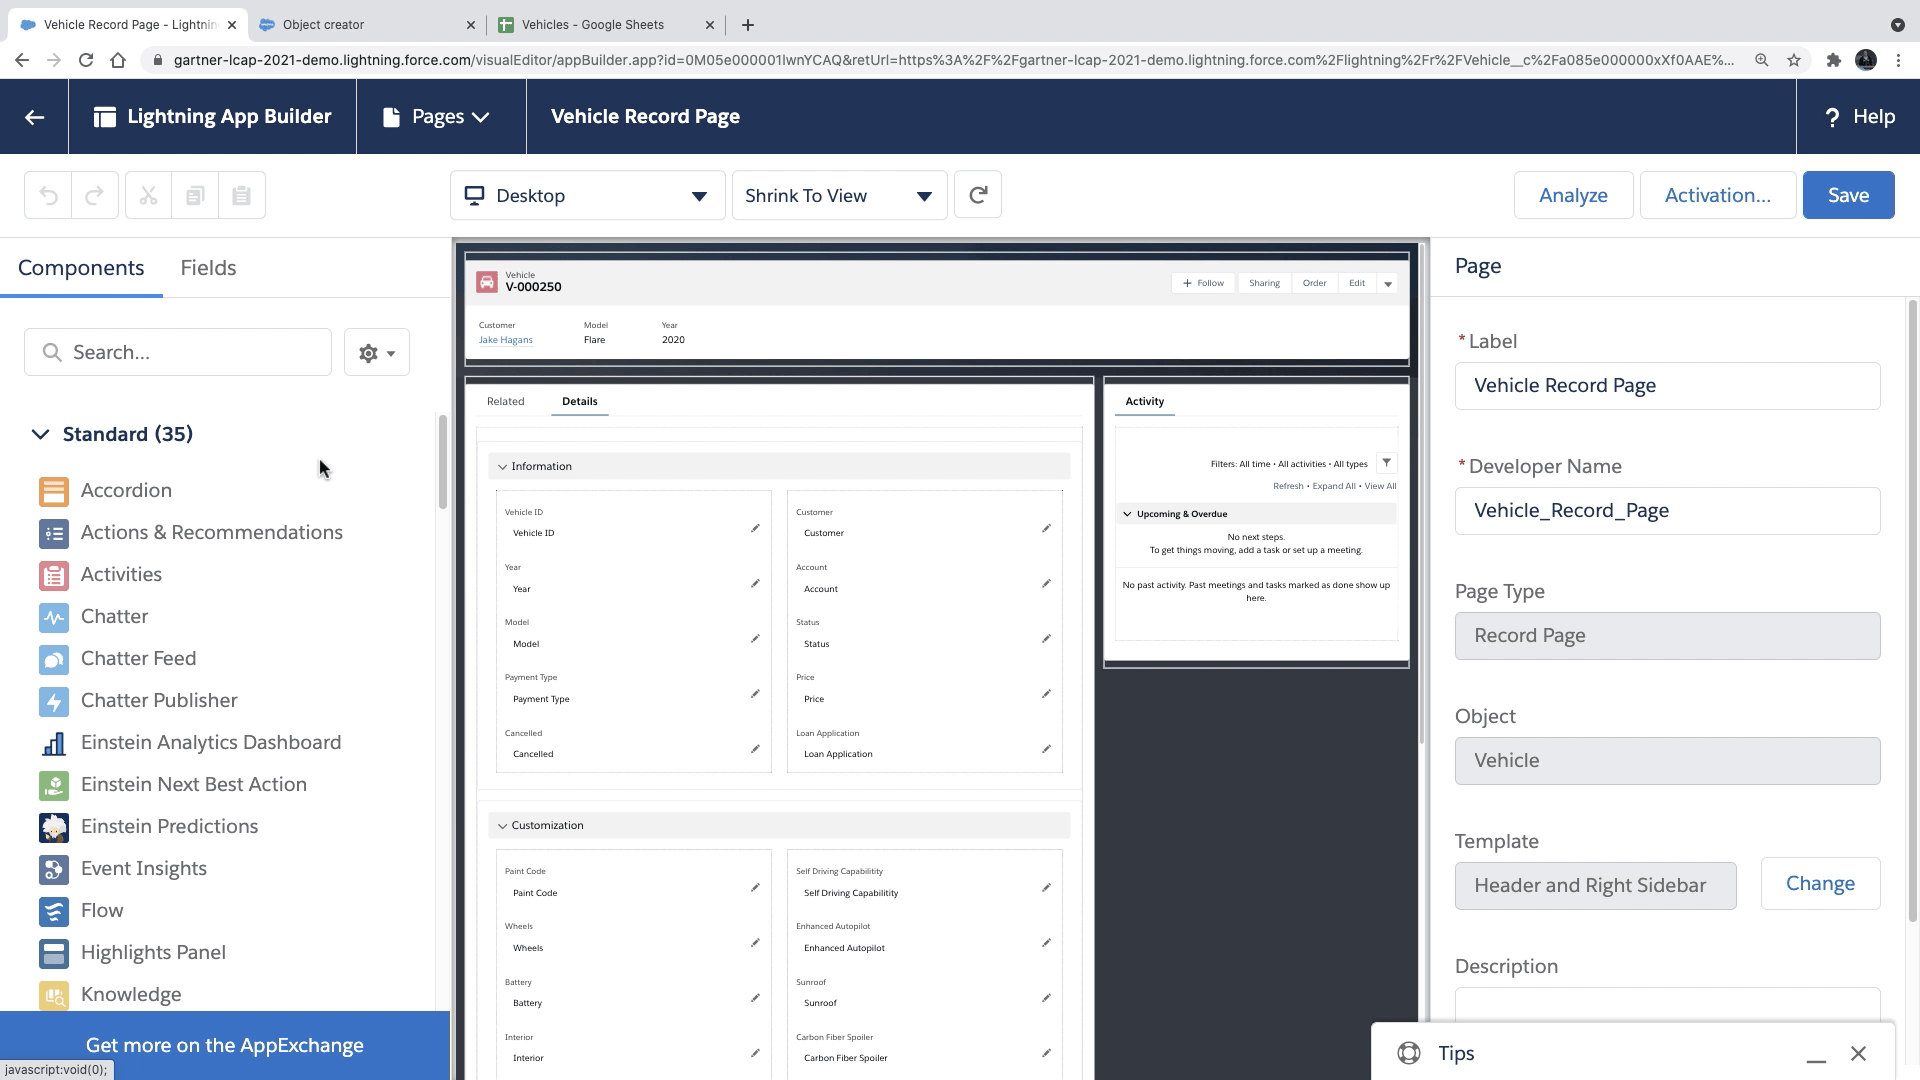This screenshot has width=1920, height=1080.
Task: Click the Change template button
Action: [1819, 884]
